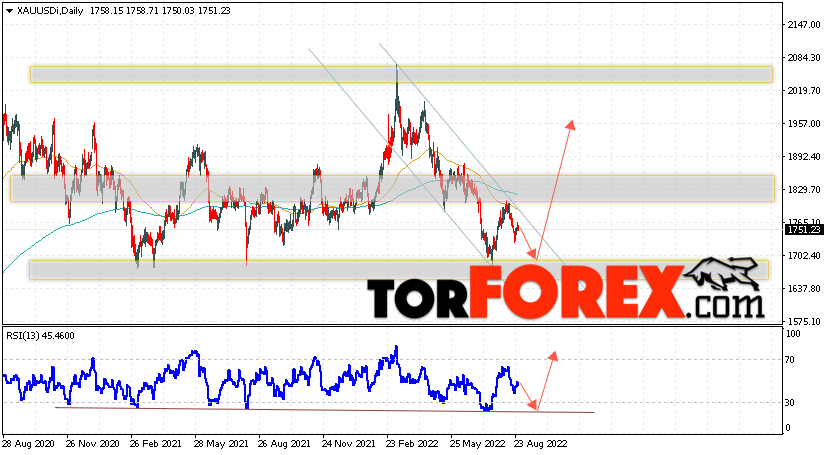The width and height of the screenshot is (828, 455).
Task: Click the 1702.40 price scale label
Action: click(x=805, y=255)
